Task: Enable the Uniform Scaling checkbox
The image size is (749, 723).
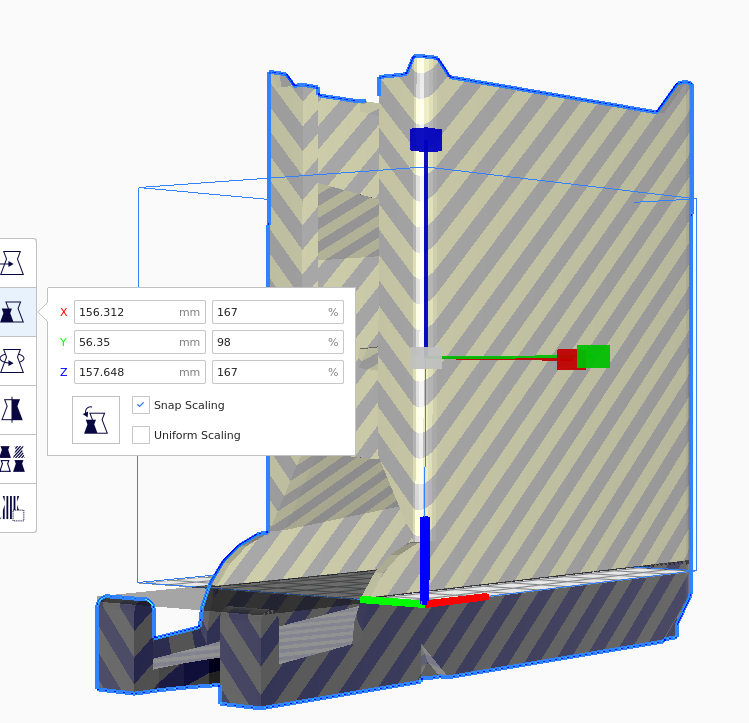Action: click(x=140, y=435)
